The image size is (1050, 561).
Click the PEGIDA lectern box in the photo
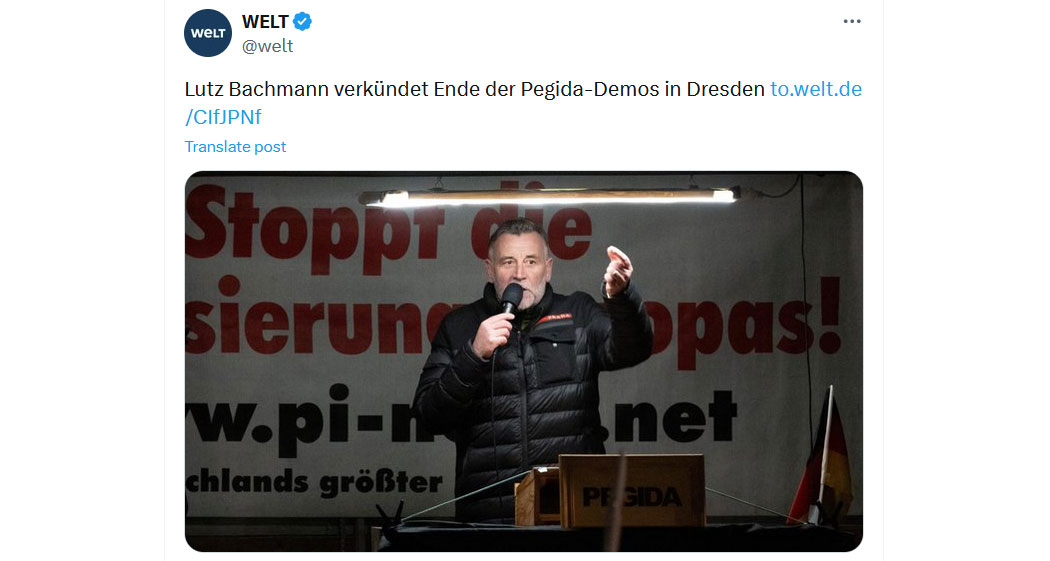point(631,491)
